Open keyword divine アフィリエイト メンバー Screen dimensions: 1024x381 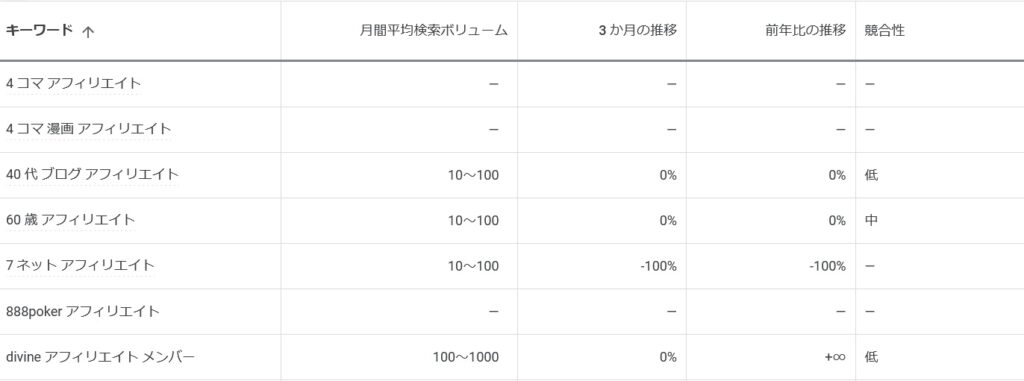click(x=100, y=357)
